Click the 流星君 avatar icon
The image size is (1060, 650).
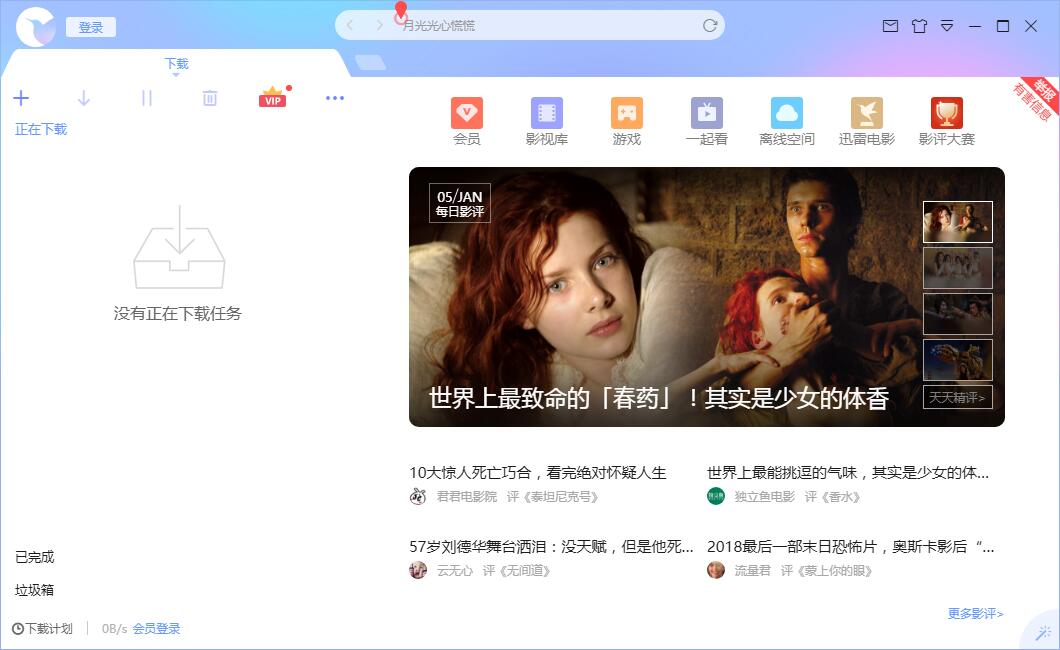716,570
